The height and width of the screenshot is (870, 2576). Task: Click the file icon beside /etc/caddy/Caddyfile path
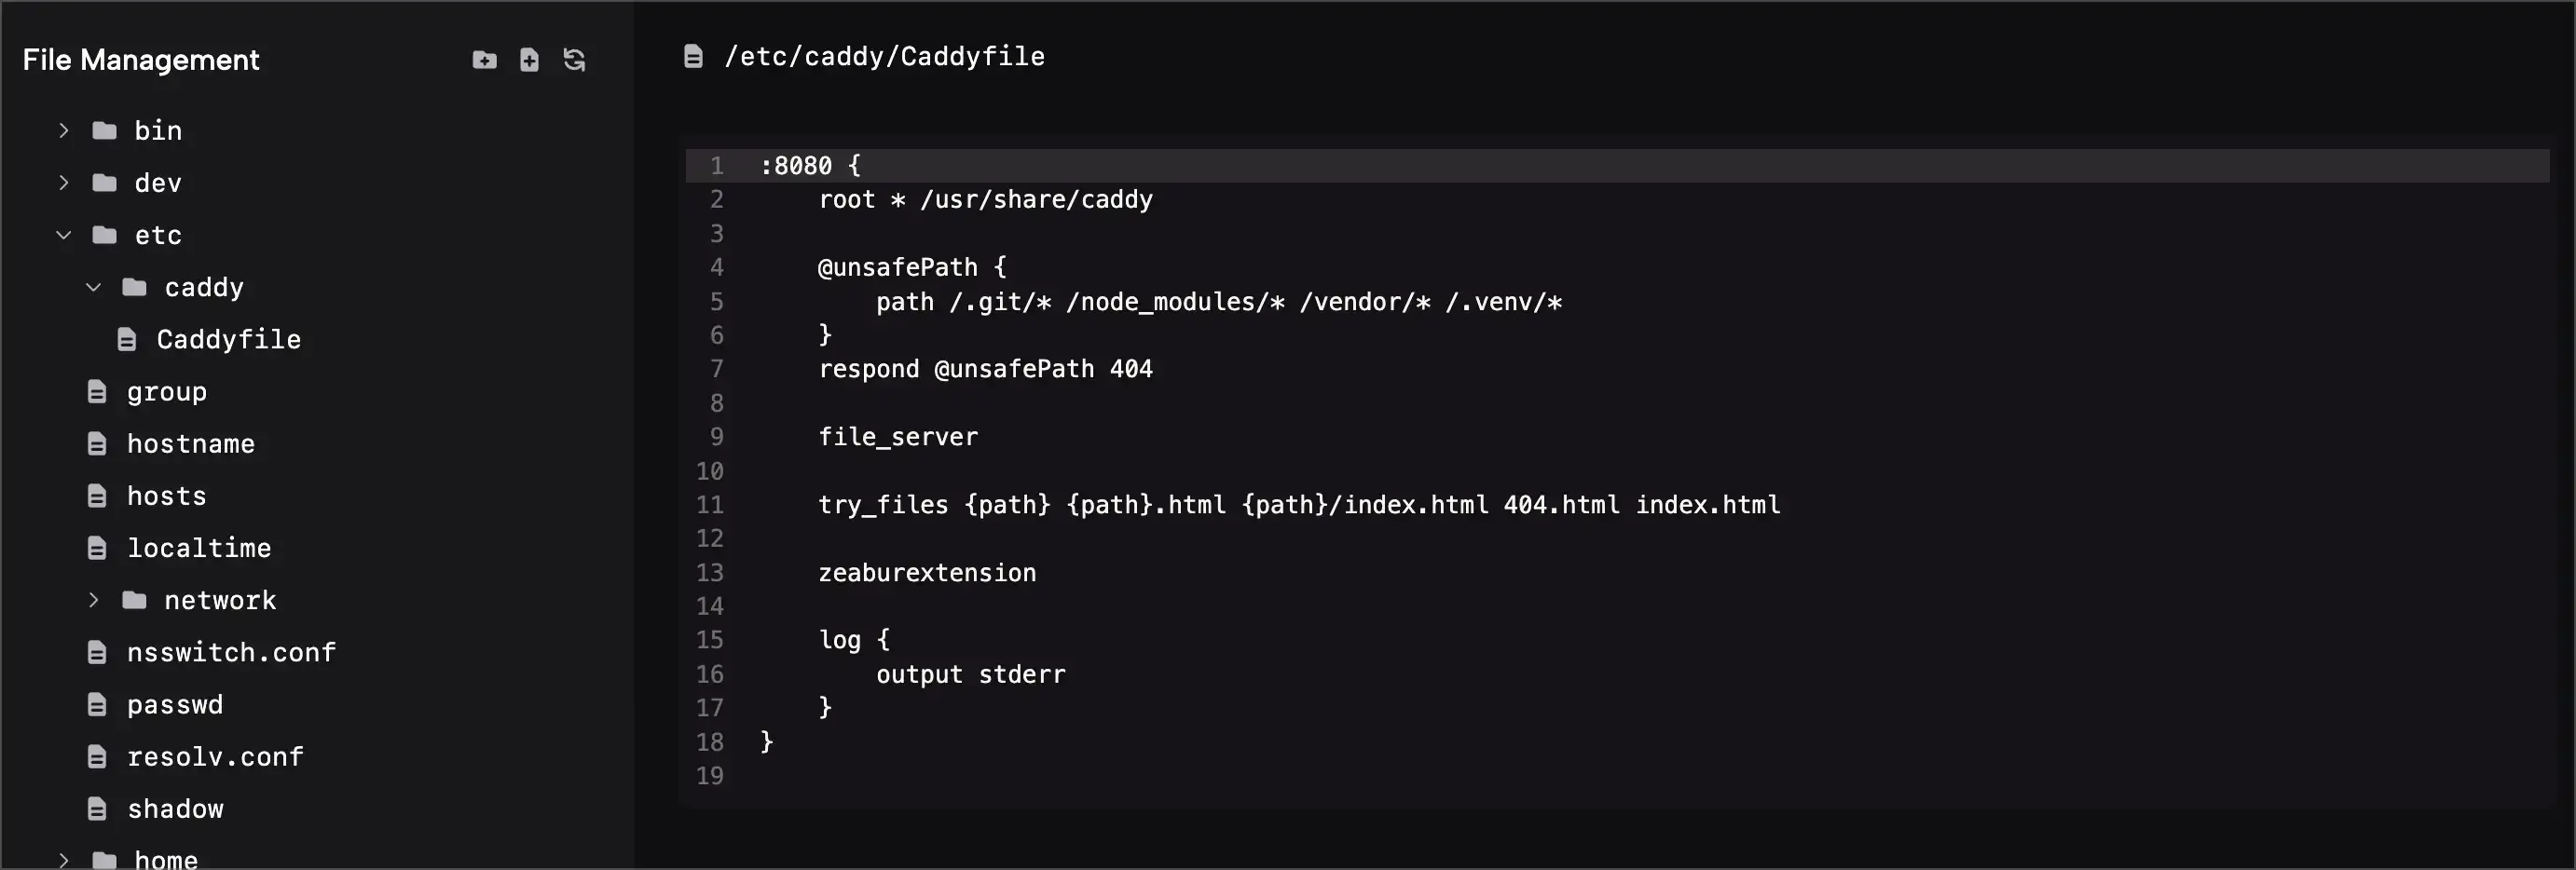point(693,56)
